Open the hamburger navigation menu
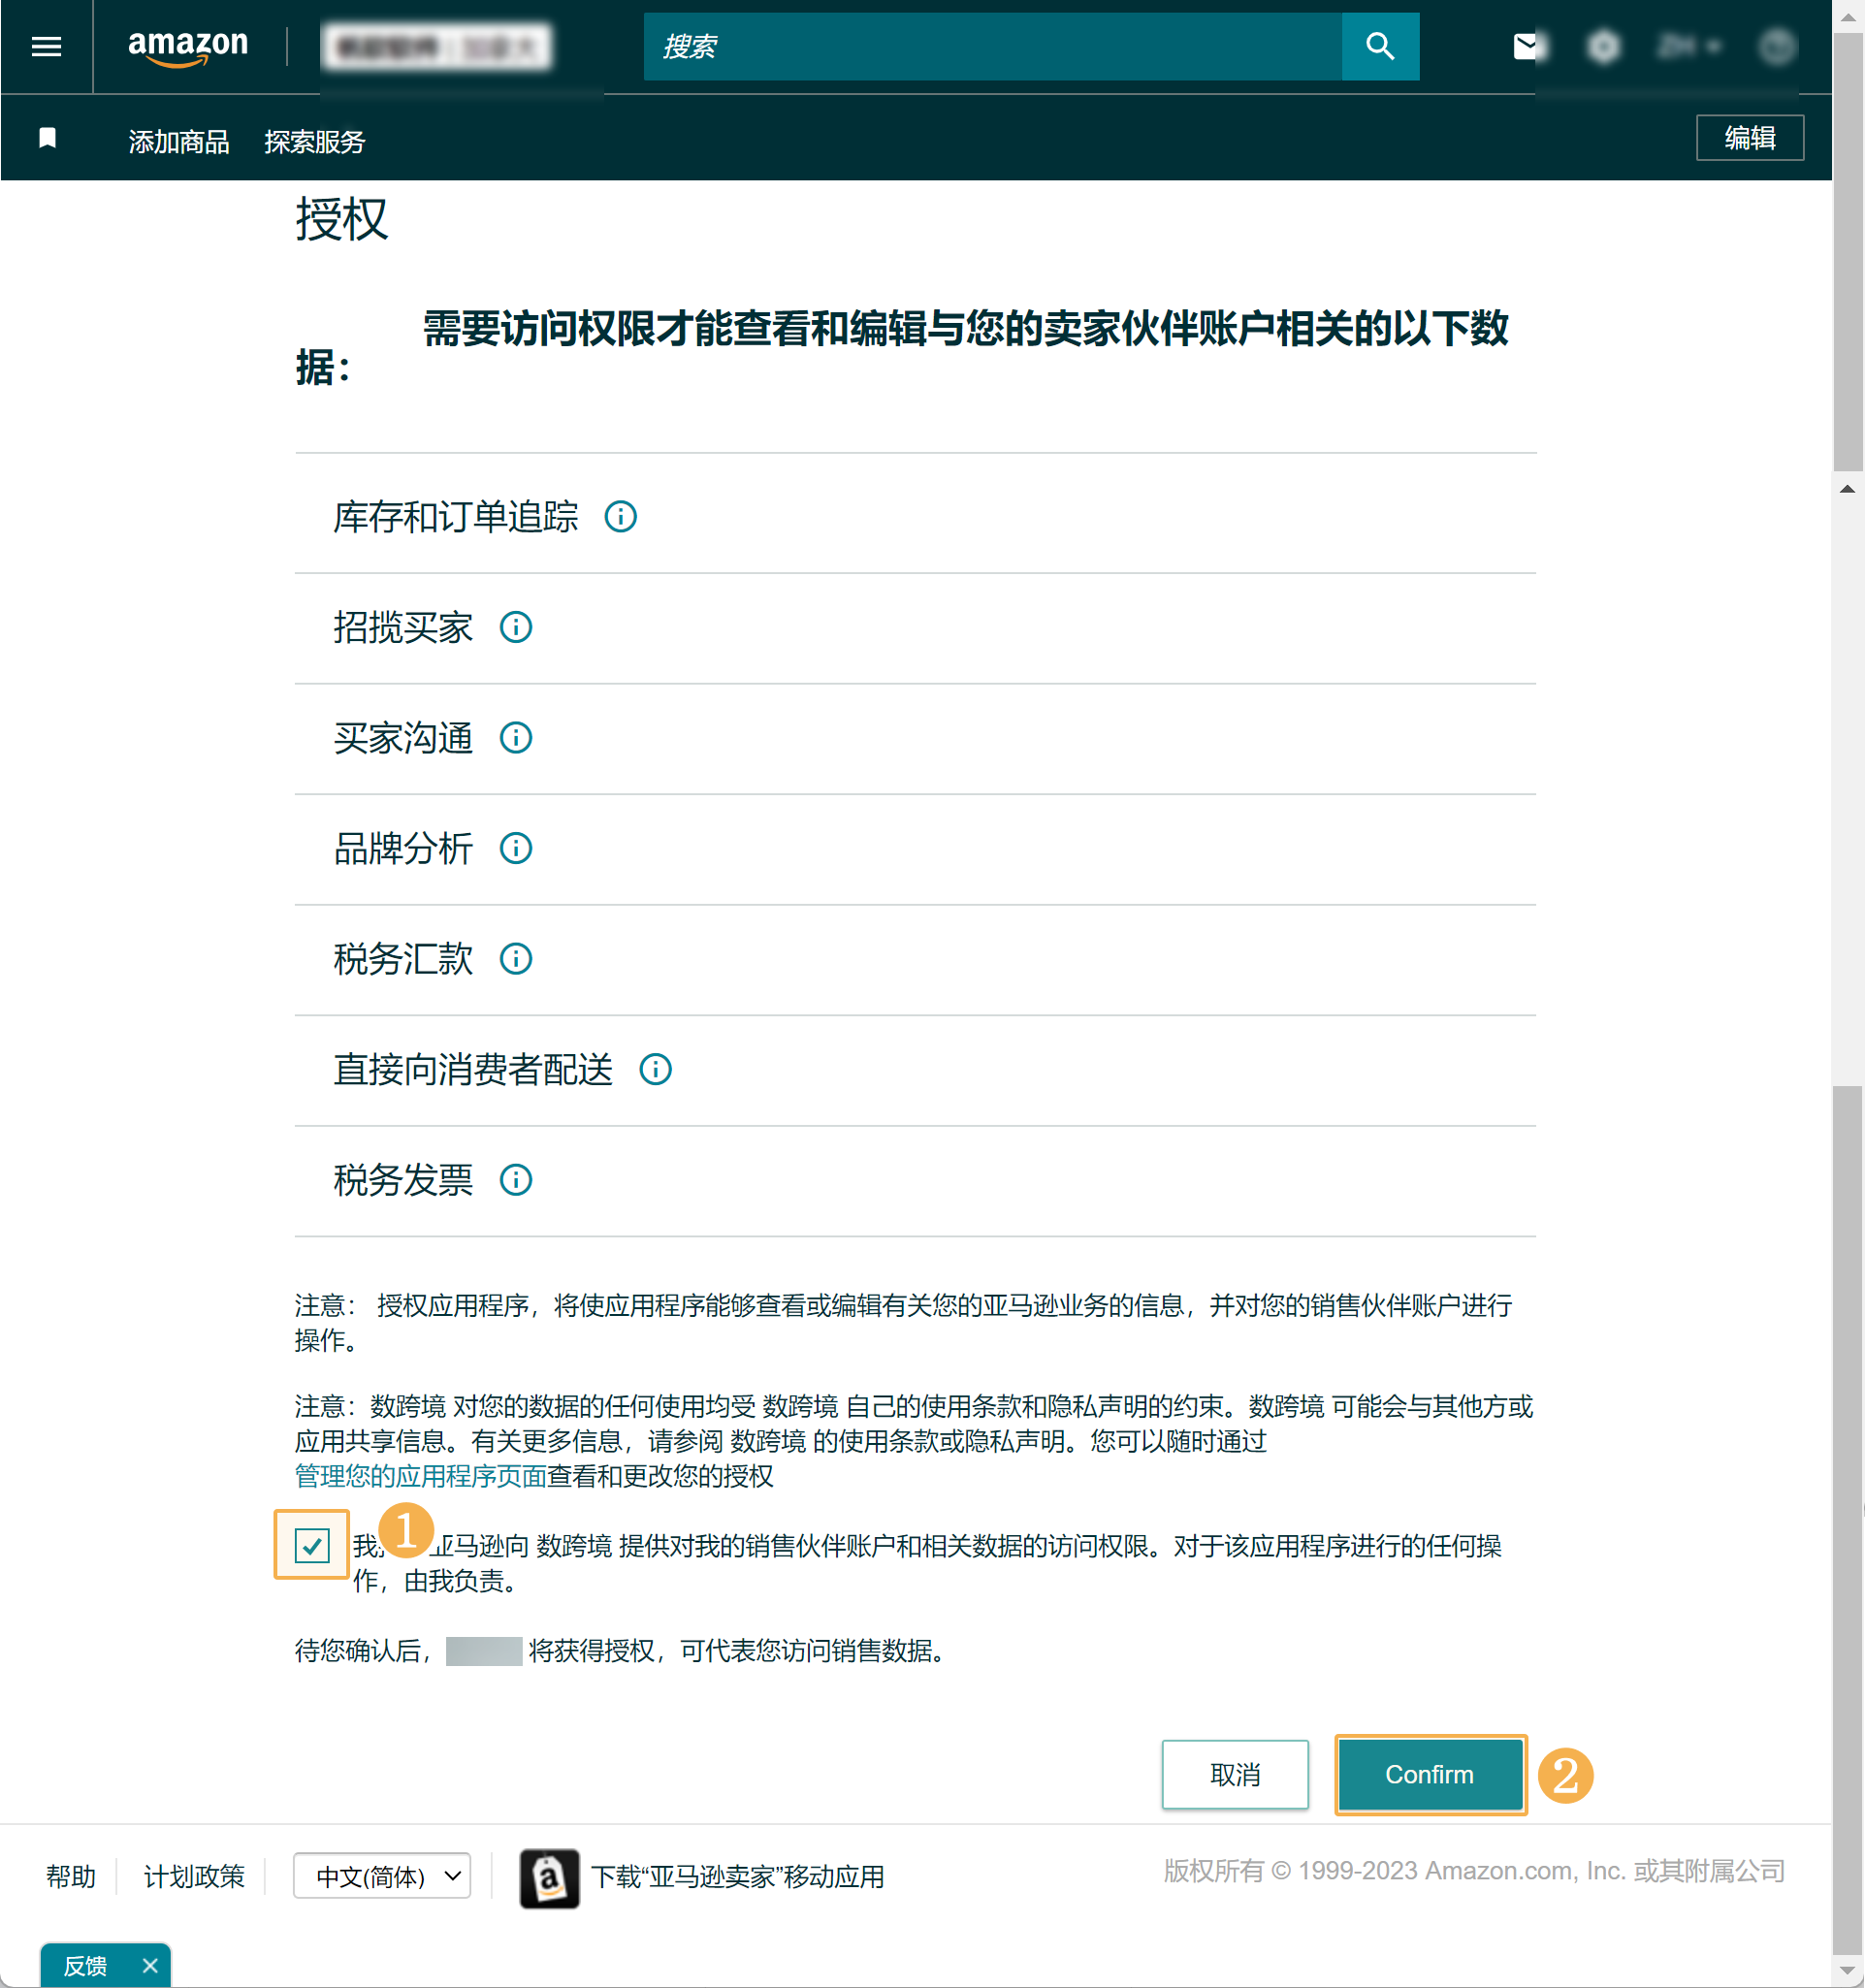The height and width of the screenshot is (1988, 1865). click(x=46, y=46)
